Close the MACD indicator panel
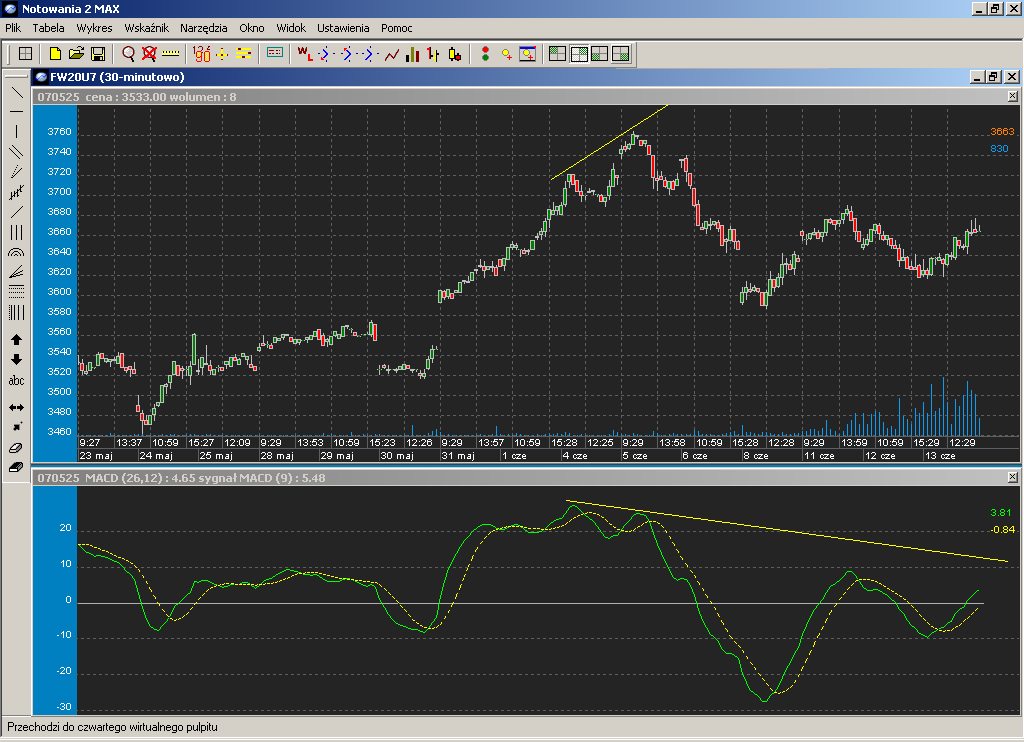 pyautogui.click(x=1012, y=478)
